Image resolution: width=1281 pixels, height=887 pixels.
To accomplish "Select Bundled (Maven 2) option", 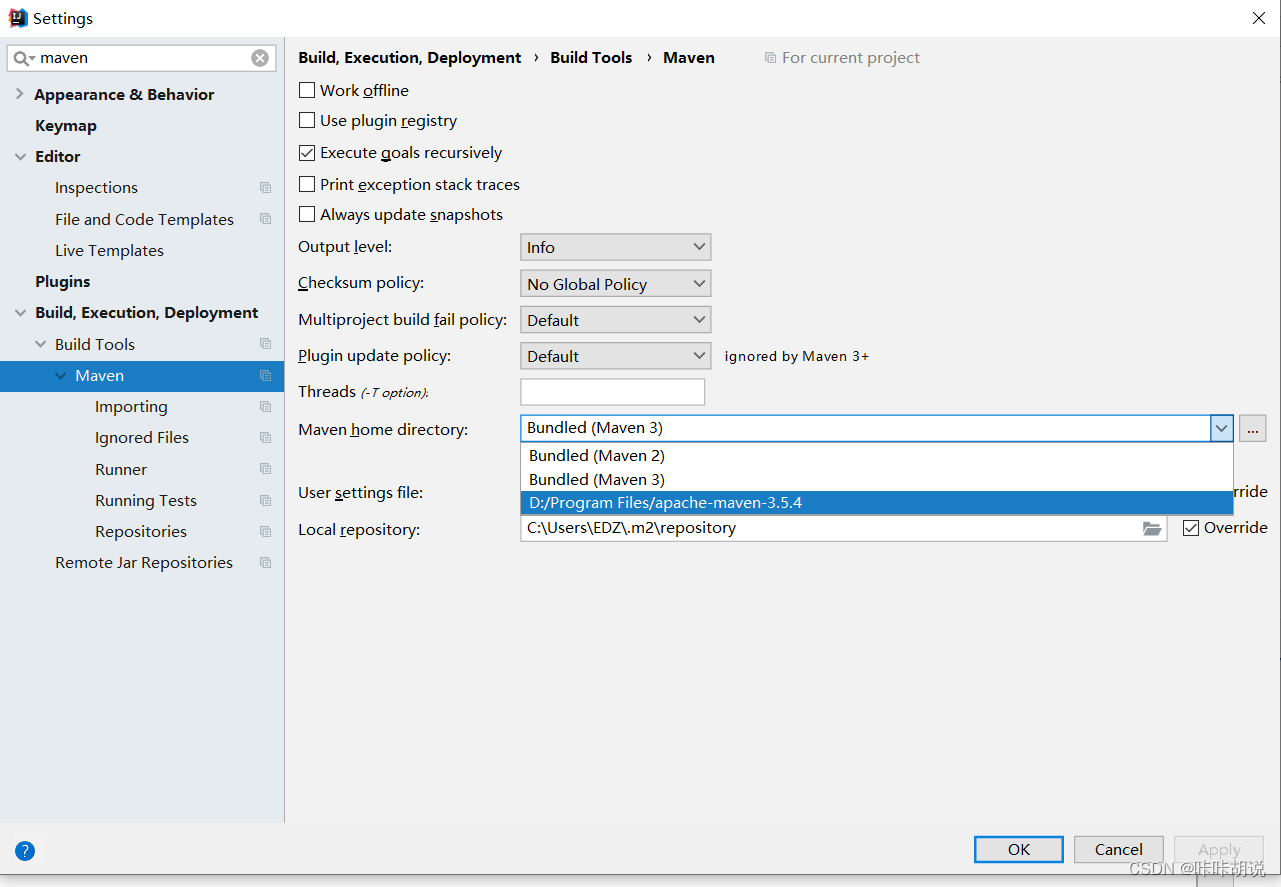I will pyautogui.click(x=877, y=455).
